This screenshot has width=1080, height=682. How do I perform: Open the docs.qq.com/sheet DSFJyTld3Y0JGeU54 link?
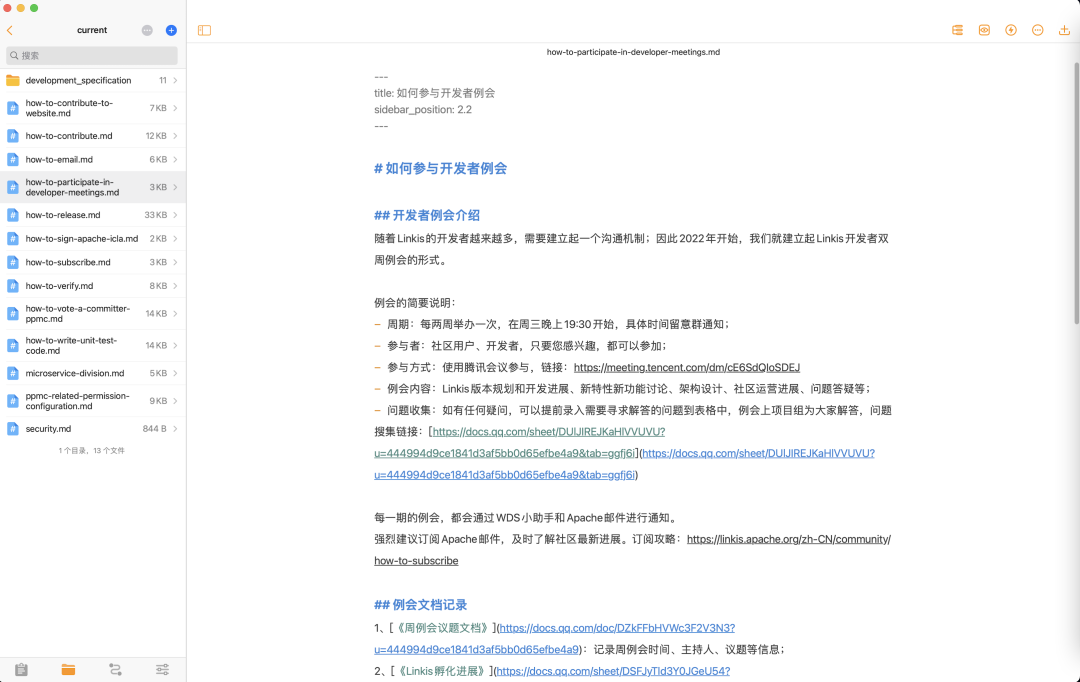(x=613, y=671)
